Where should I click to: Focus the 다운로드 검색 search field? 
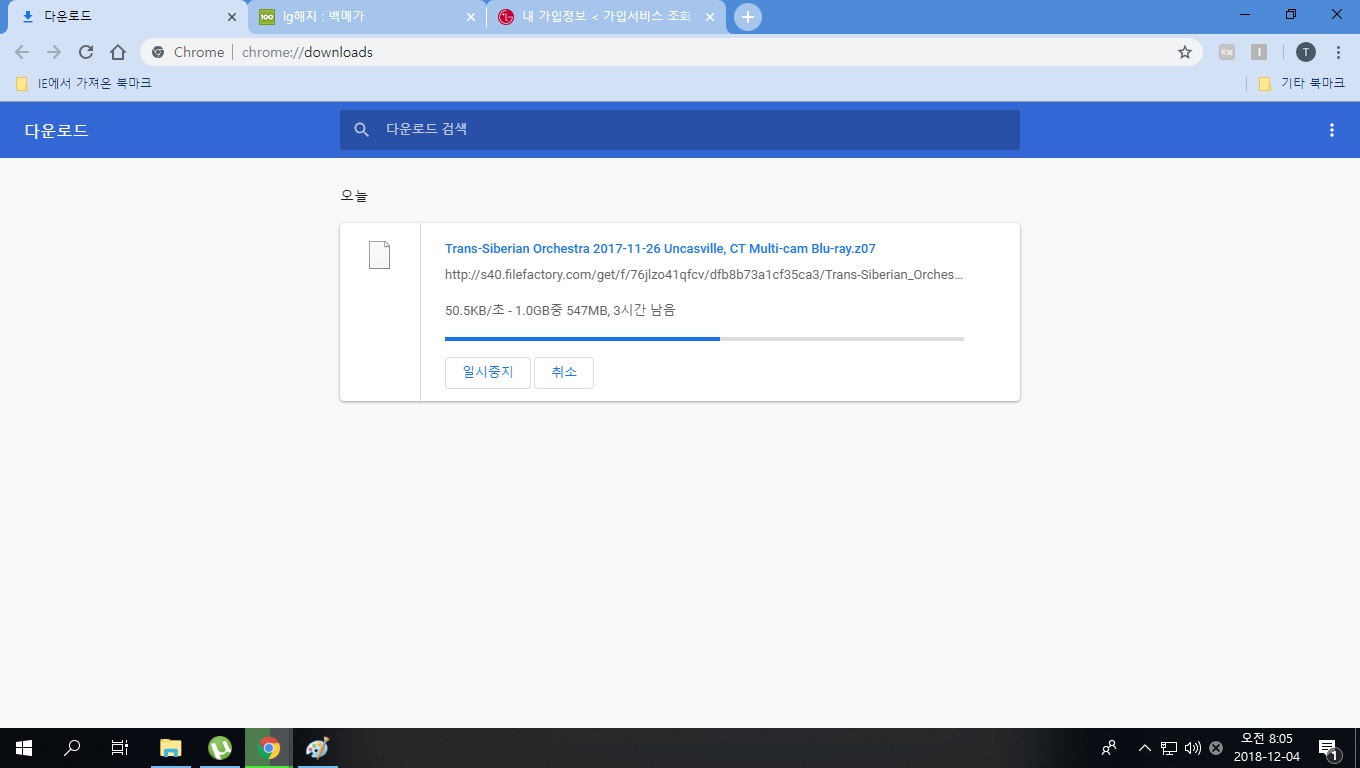point(690,130)
